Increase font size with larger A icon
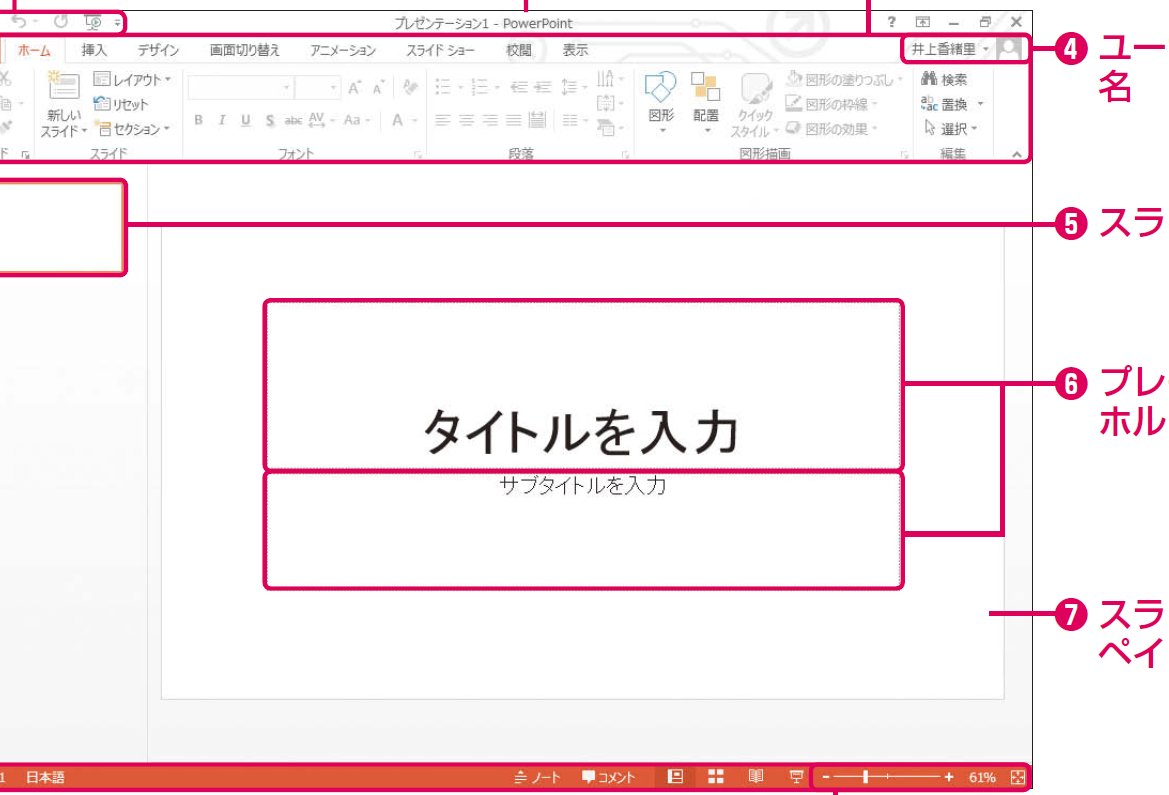The image size is (1169, 795). pos(355,87)
